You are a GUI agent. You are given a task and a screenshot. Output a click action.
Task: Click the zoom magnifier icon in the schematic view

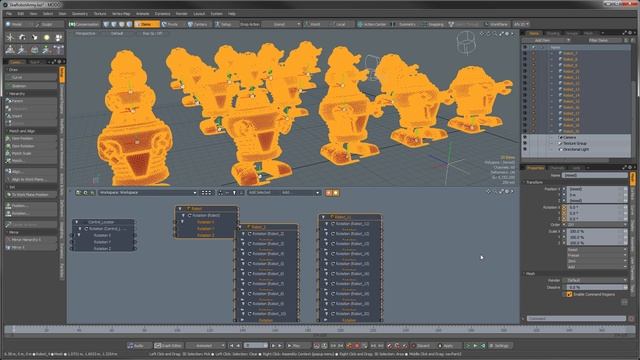coord(495,191)
